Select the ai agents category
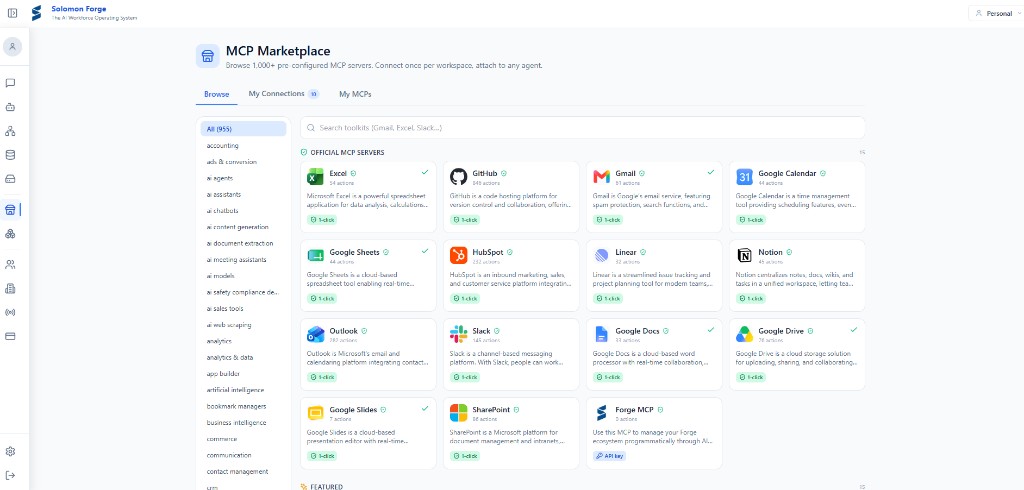The image size is (1024, 490). coord(243,178)
